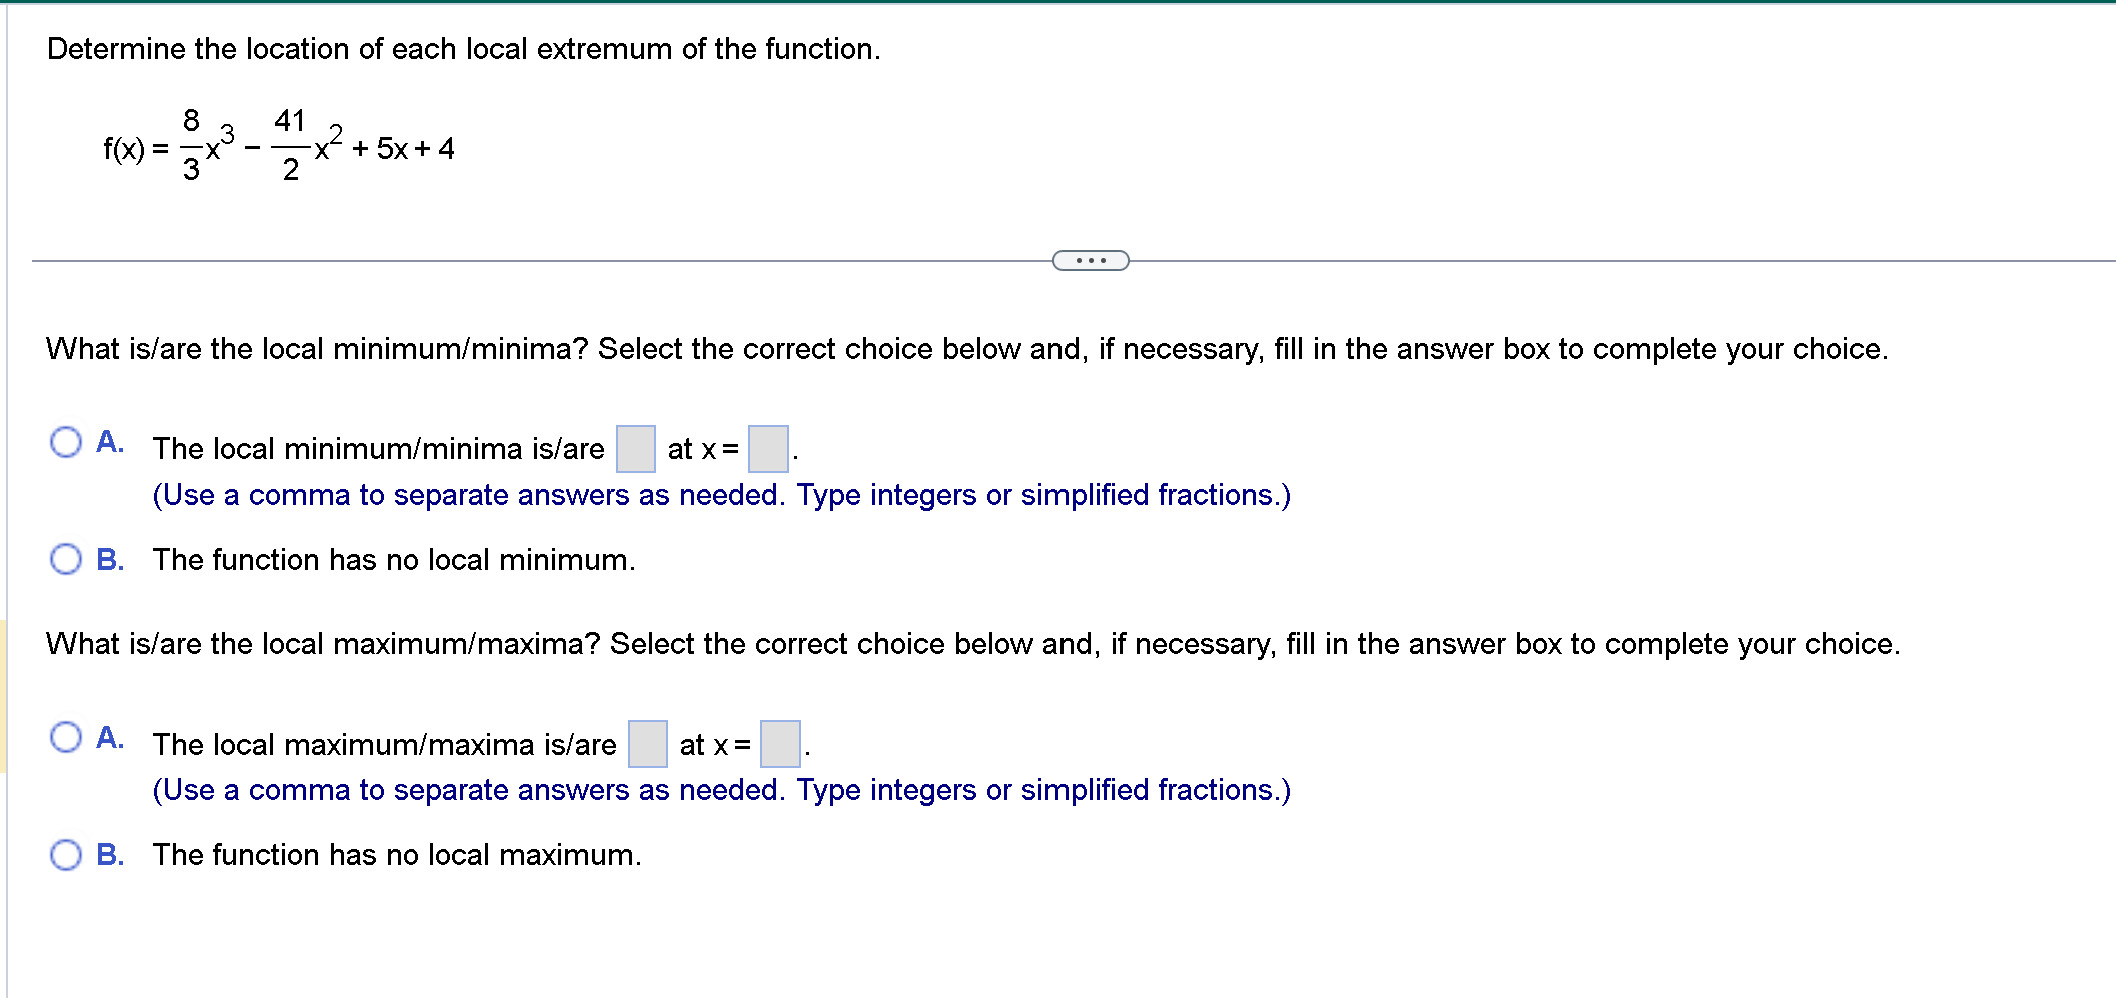Screen dimensions: 2116x998
Task: Click "The function has no local maximum" text
Action: [x=397, y=855]
